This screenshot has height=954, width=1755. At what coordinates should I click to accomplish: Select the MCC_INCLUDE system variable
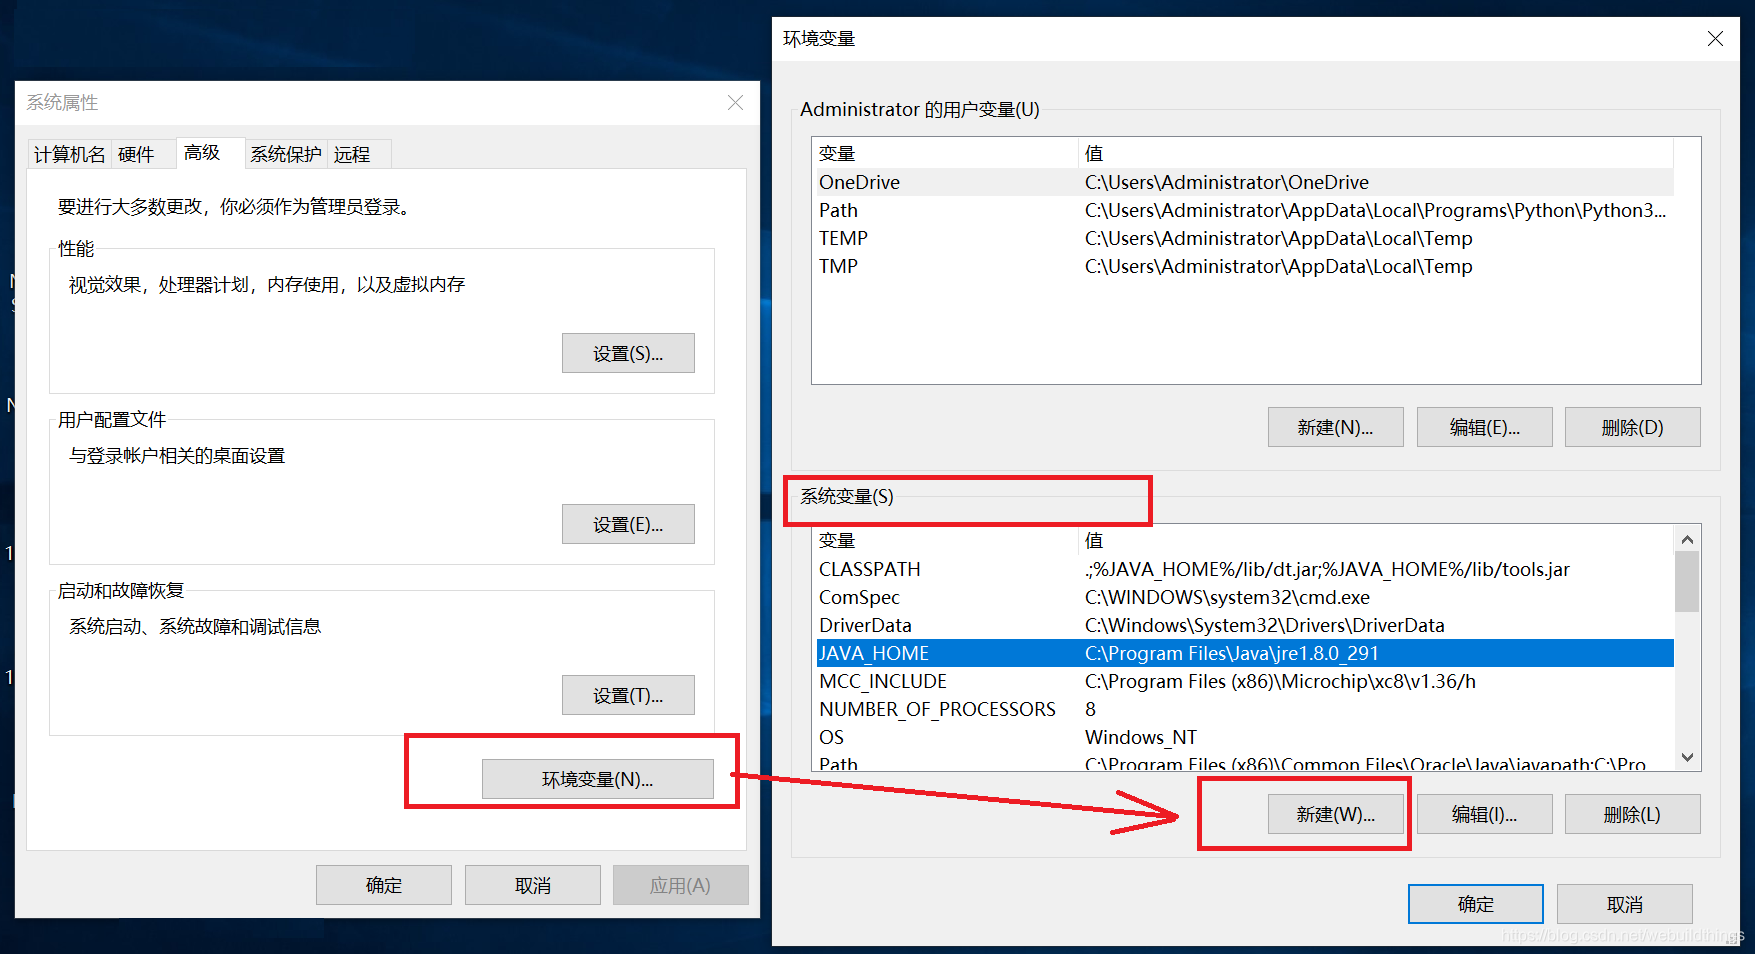pos(1245,681)
